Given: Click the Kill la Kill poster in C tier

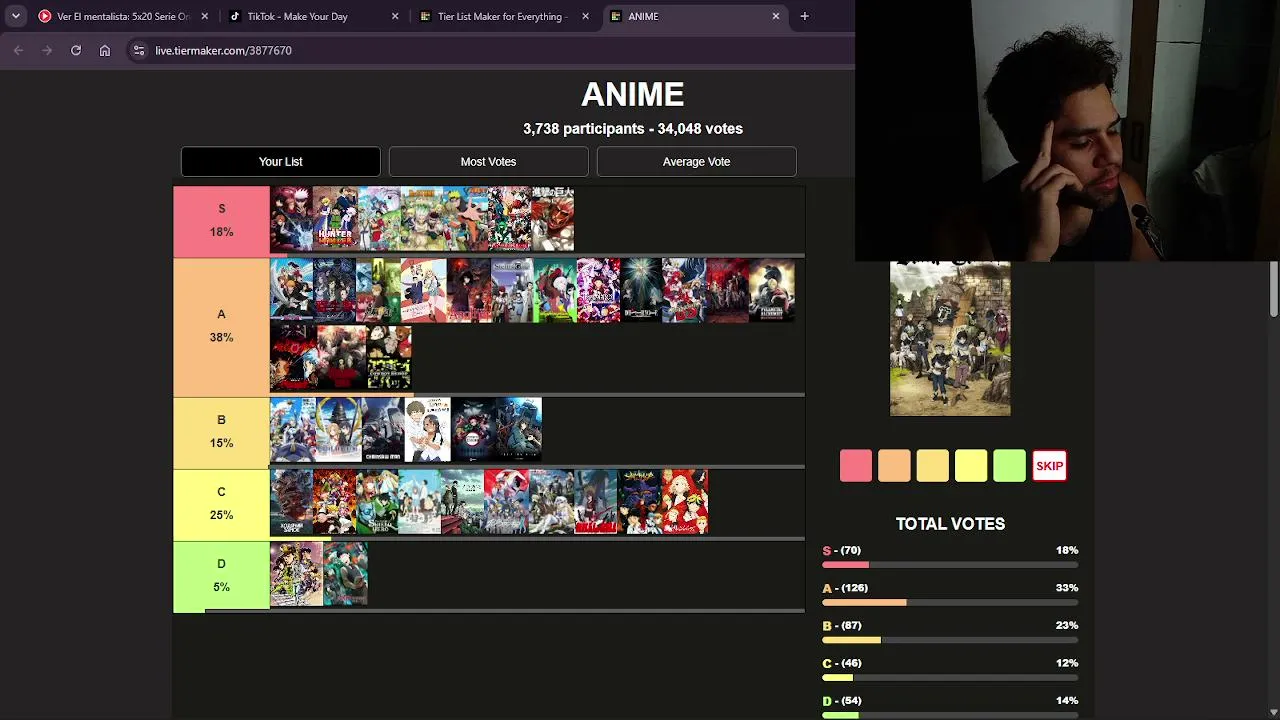Looking at the screenshot, I should point(595,502).
